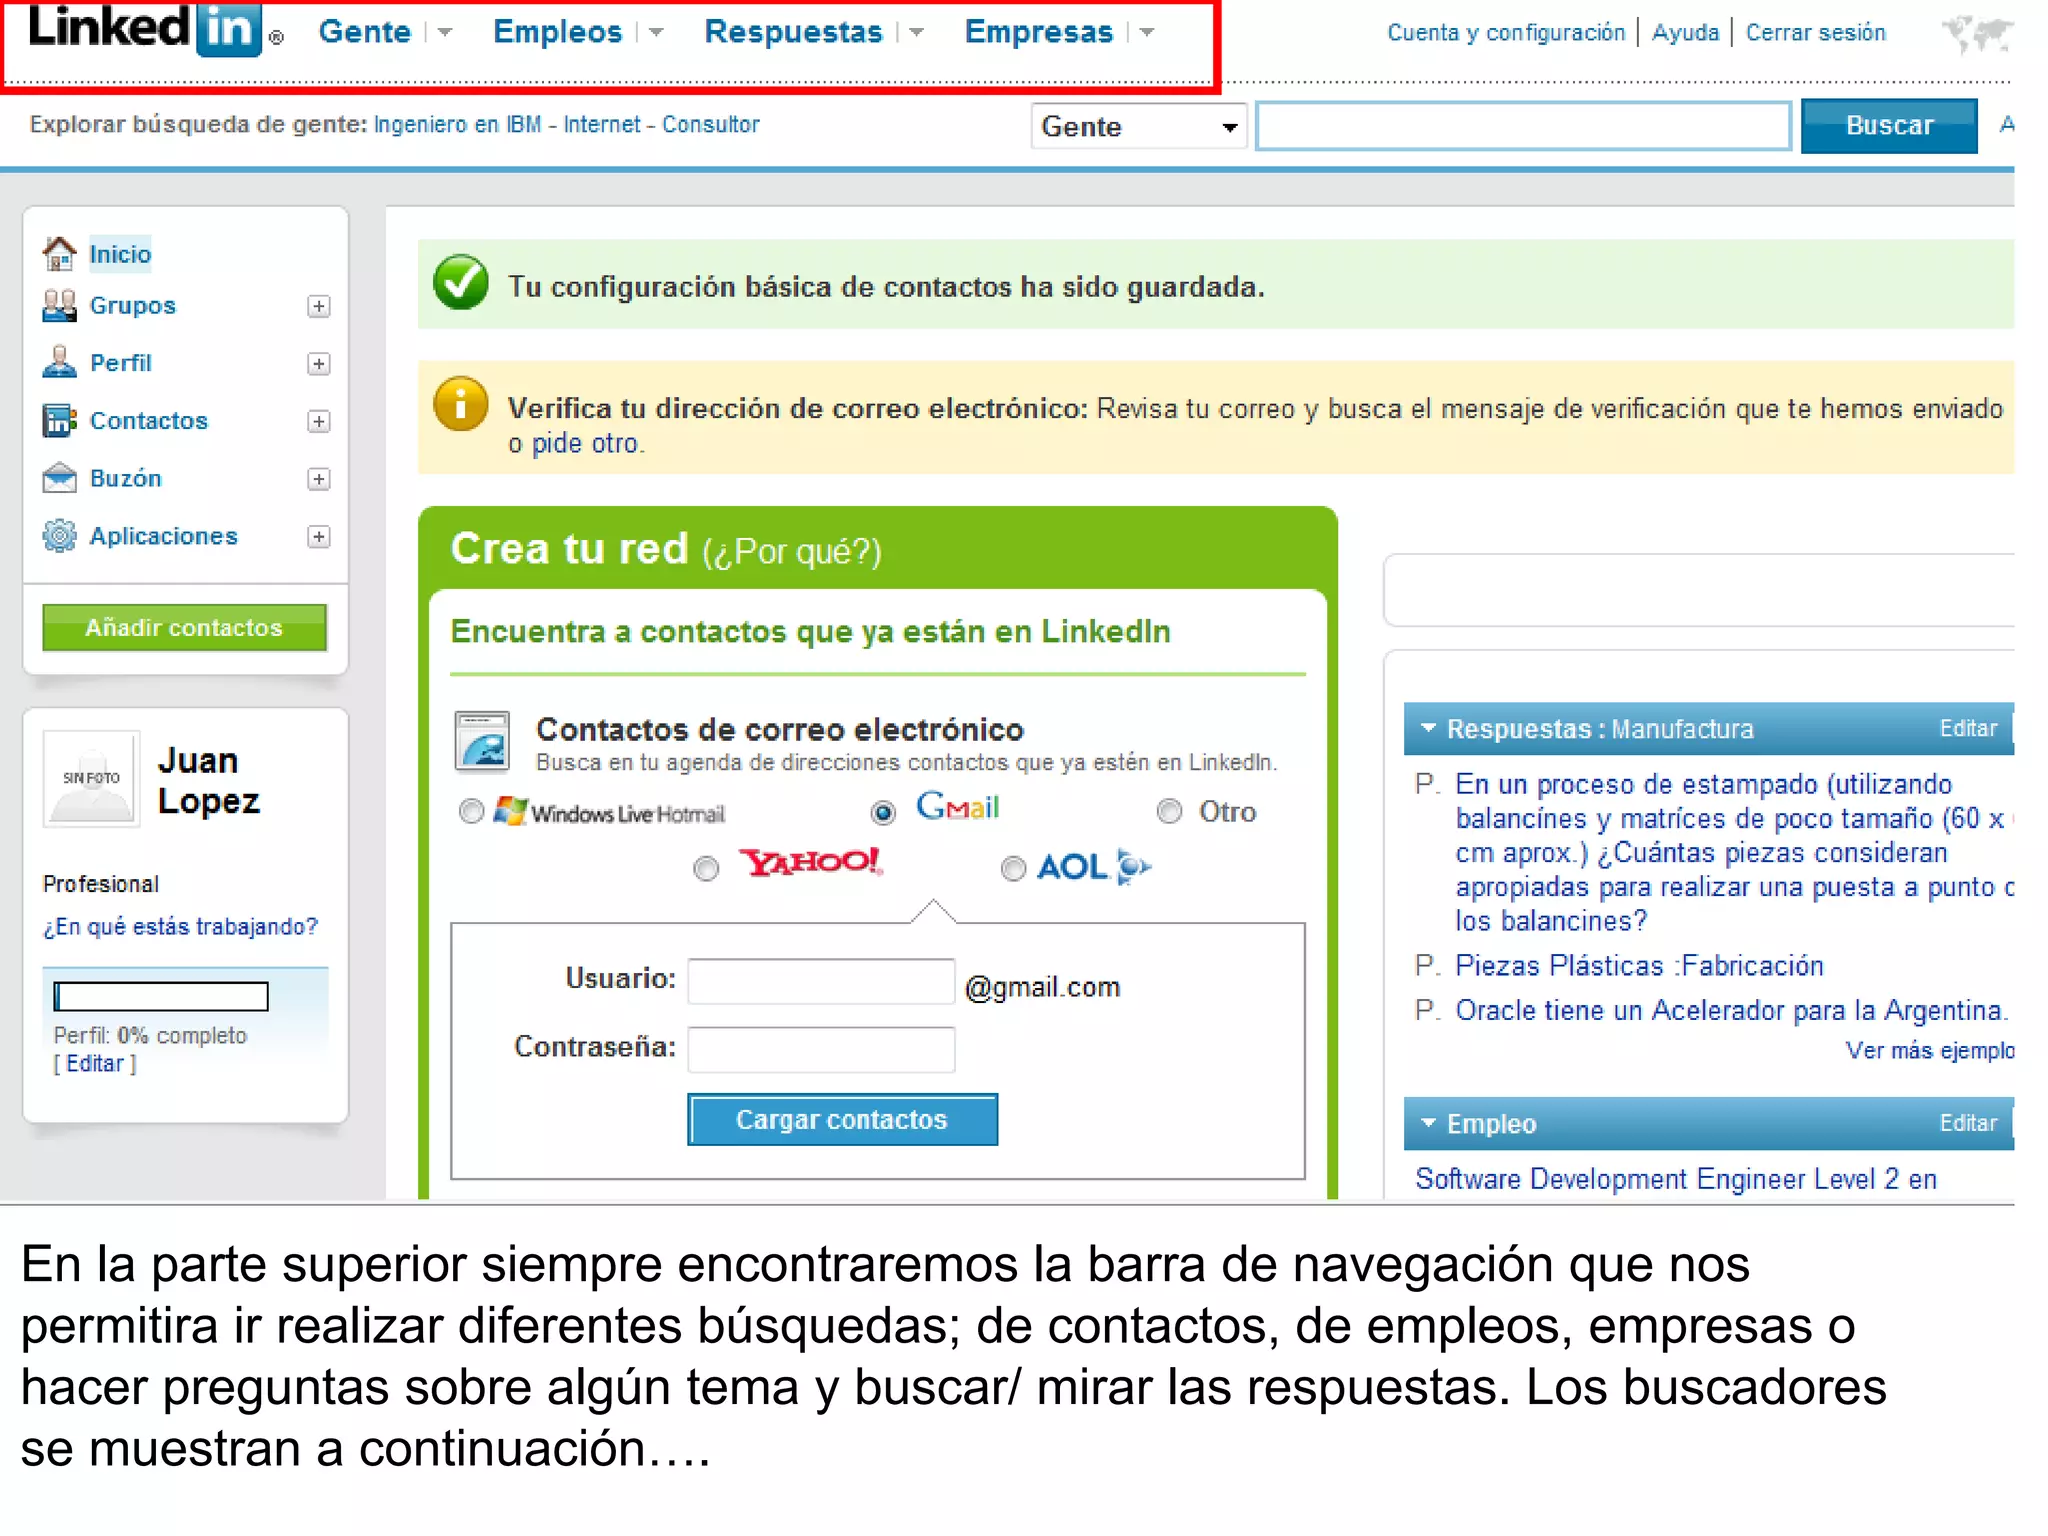Click the Usuario input field
2048x1536 pixels.
[821, 981]
